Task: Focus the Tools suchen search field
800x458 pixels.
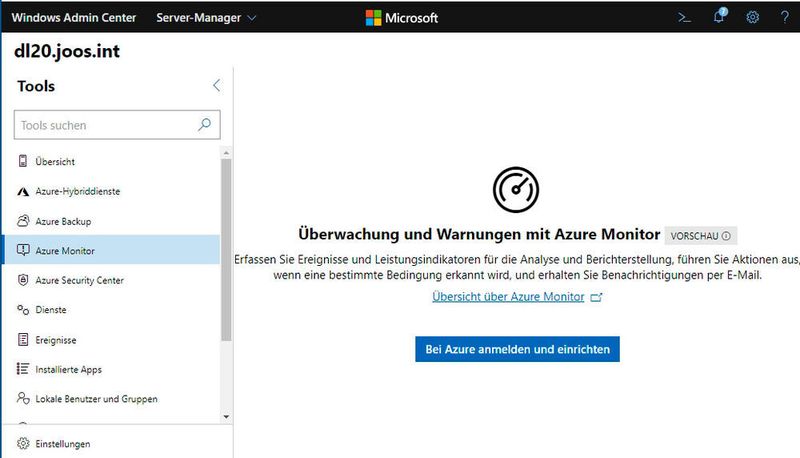Action: pyautogui.click(x=117, y=124)
